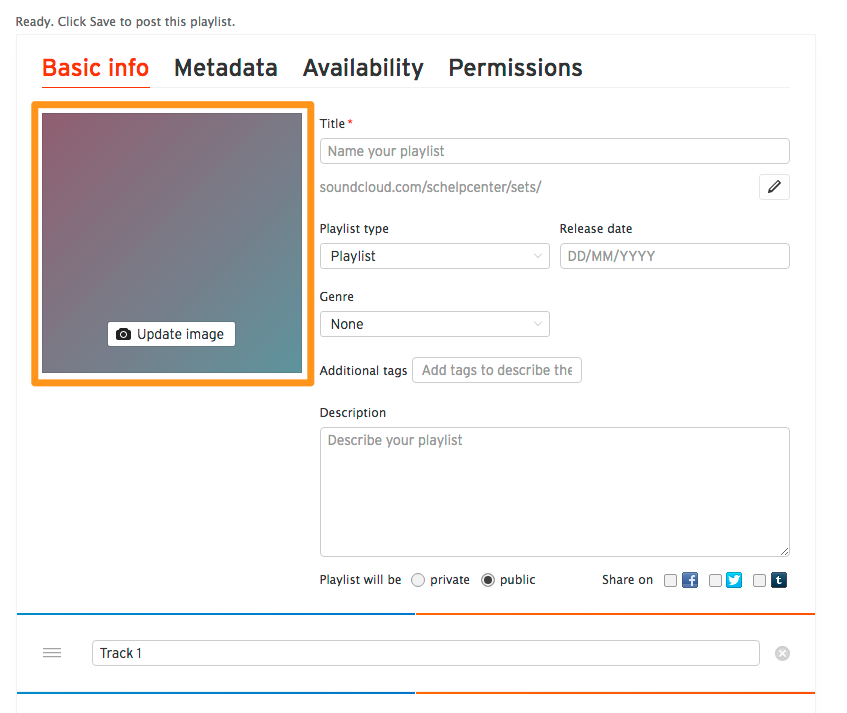Click the drag handle beside Track 1
Viewport: 847px width, 713px height.
[x=52, y=653]
